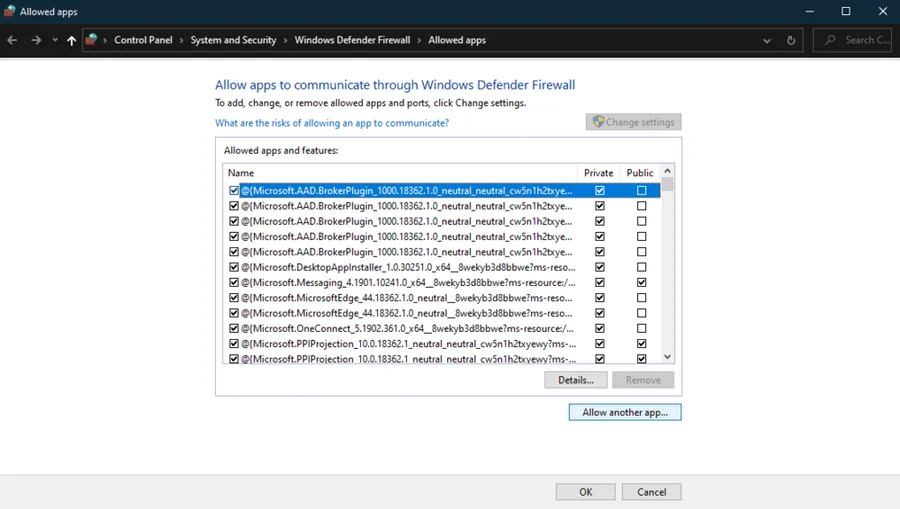Click the forward navigation arrow
This screenshot has width=900, height=509.
[36, 40]
